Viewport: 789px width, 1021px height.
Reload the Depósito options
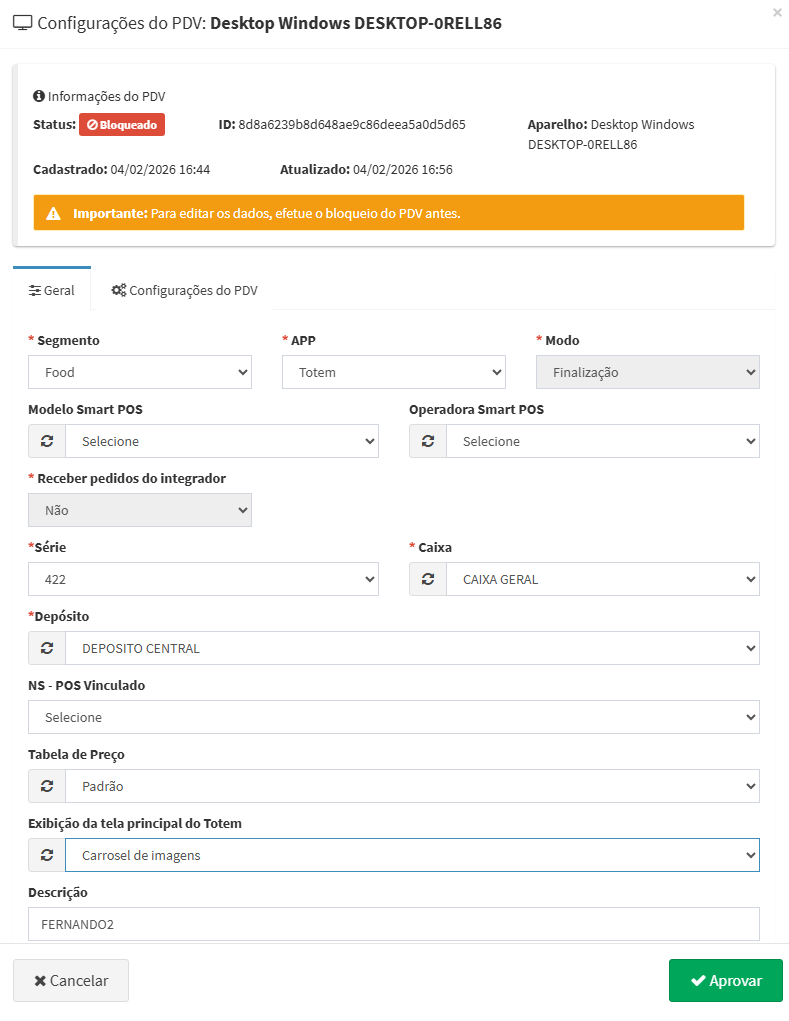coord(47,648)
